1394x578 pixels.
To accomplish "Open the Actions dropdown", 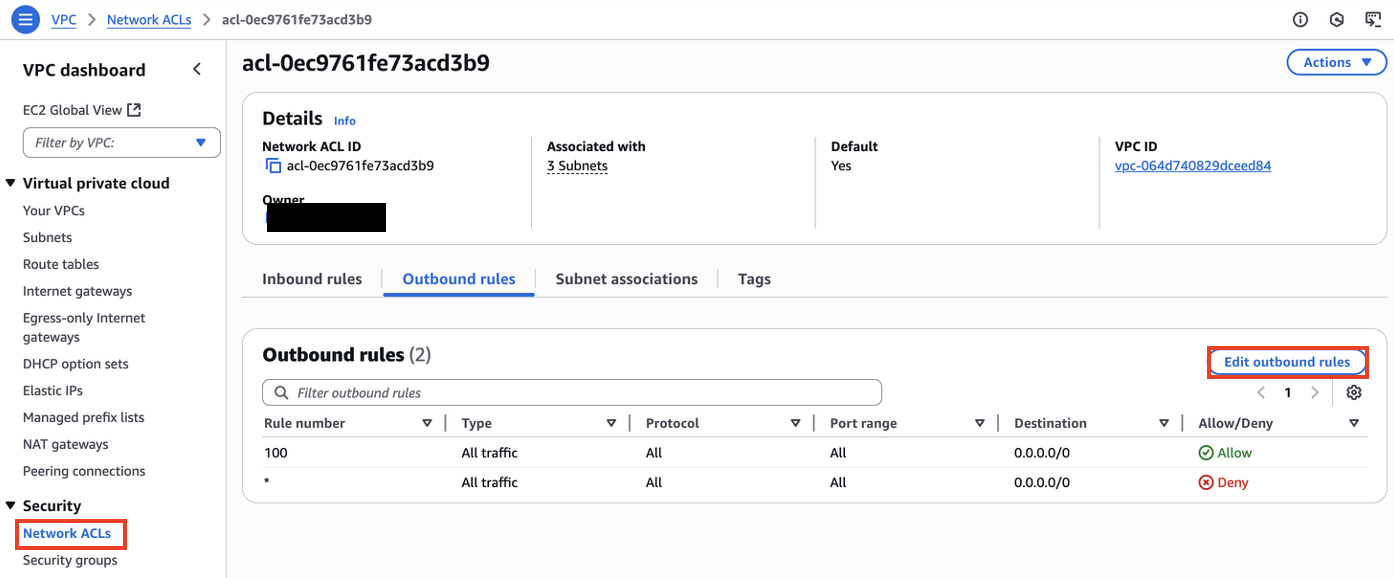I will 1336,62.
